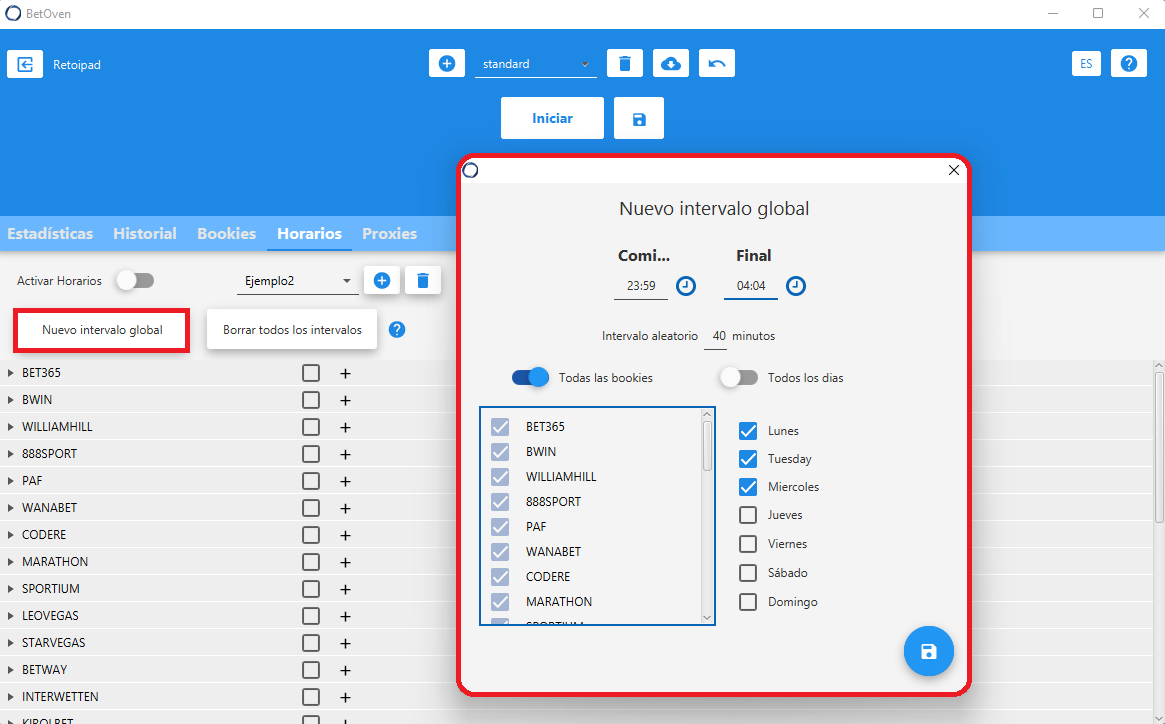Expand the BET365 tree row
Image resolution: width=1165 pixels, height=724 pixels.
tap(10, 372)
